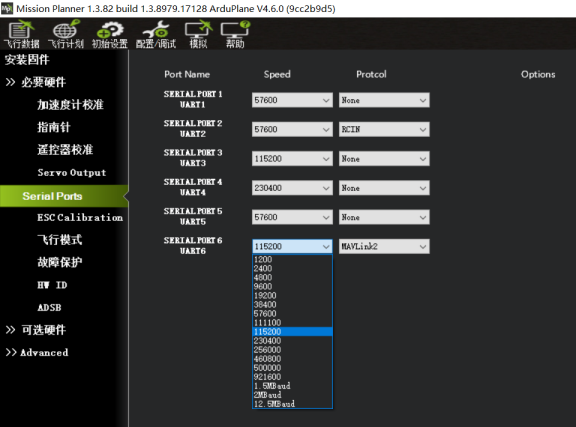Viewport: 576px width, 427px height.
Task: Choose 921600 from the speed list
Action: coord(292,377)
